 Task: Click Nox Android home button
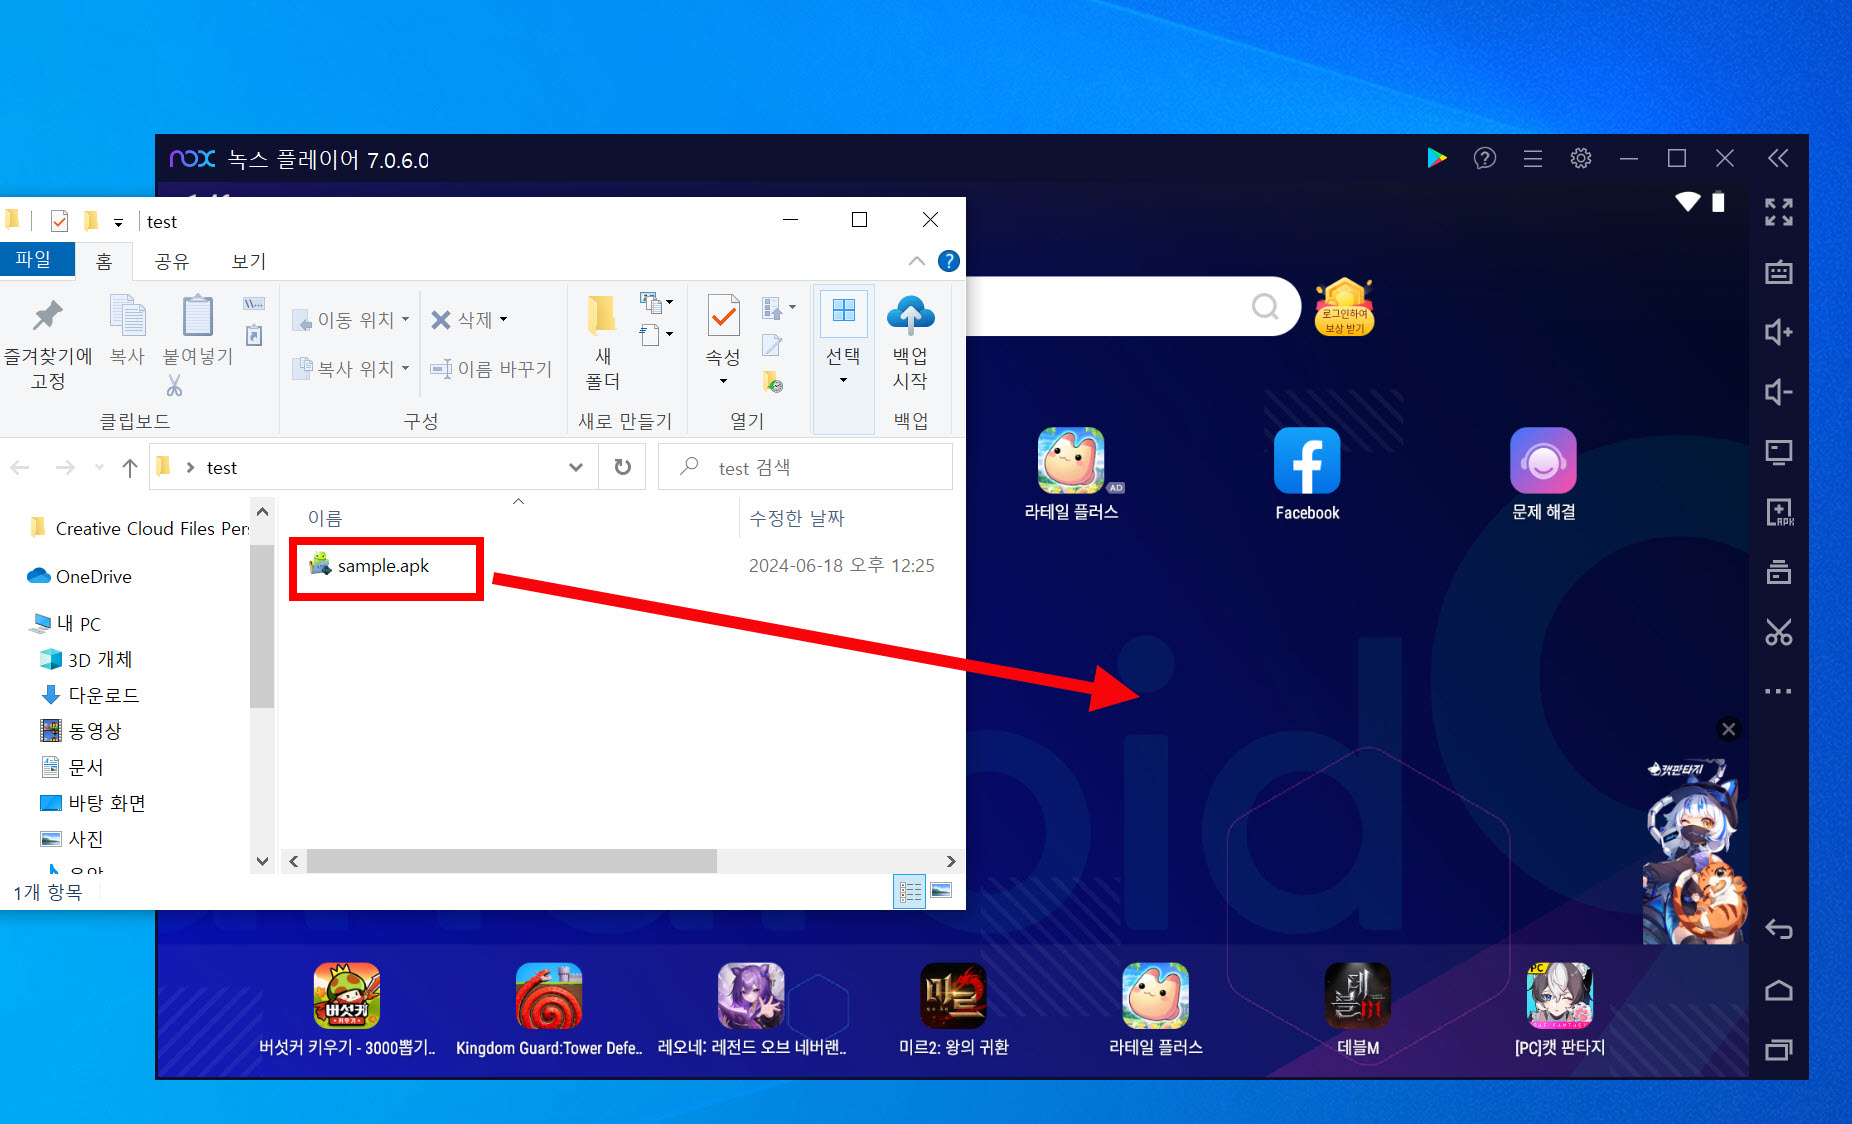pyautogui.click(x=1778, y=990)
